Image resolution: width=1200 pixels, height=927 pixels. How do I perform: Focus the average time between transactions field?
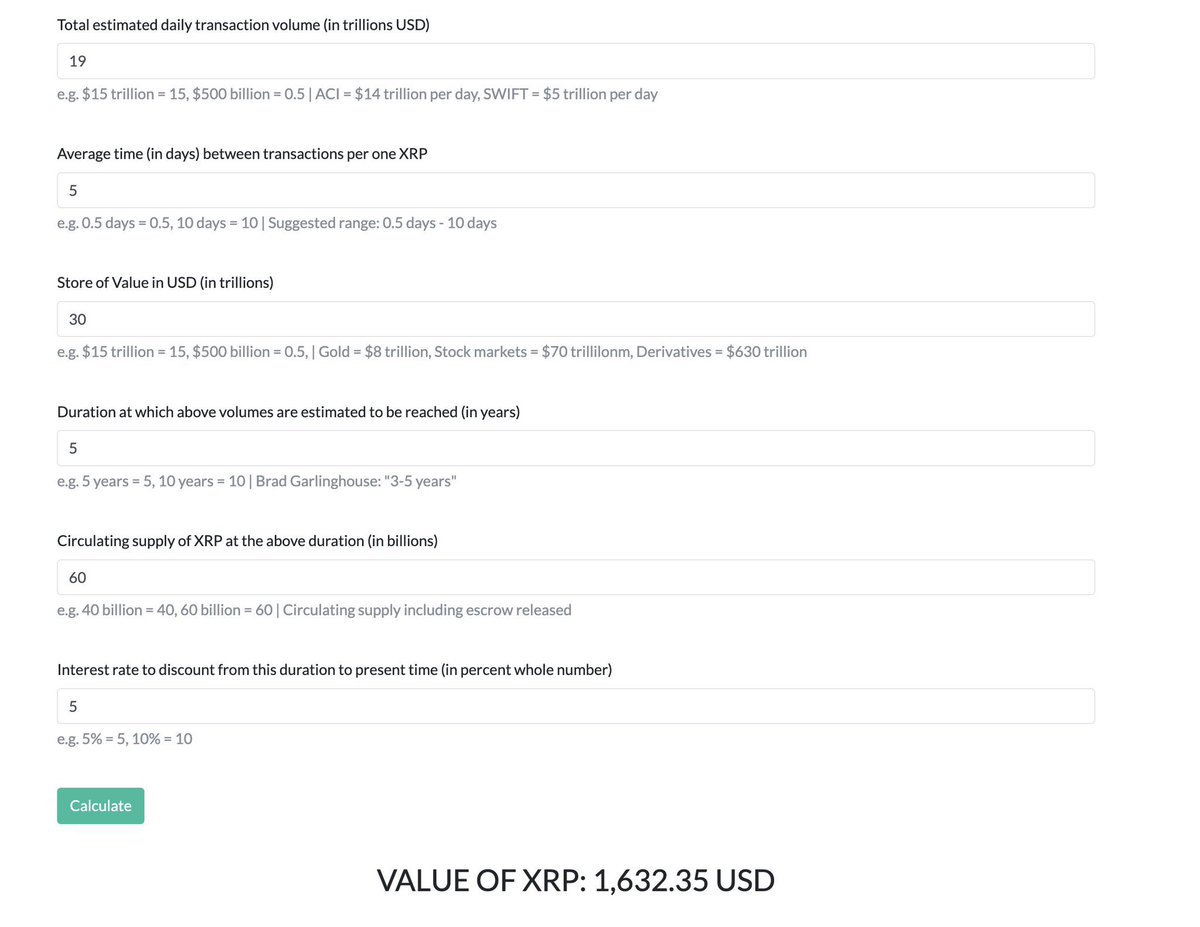click(575, 190)
